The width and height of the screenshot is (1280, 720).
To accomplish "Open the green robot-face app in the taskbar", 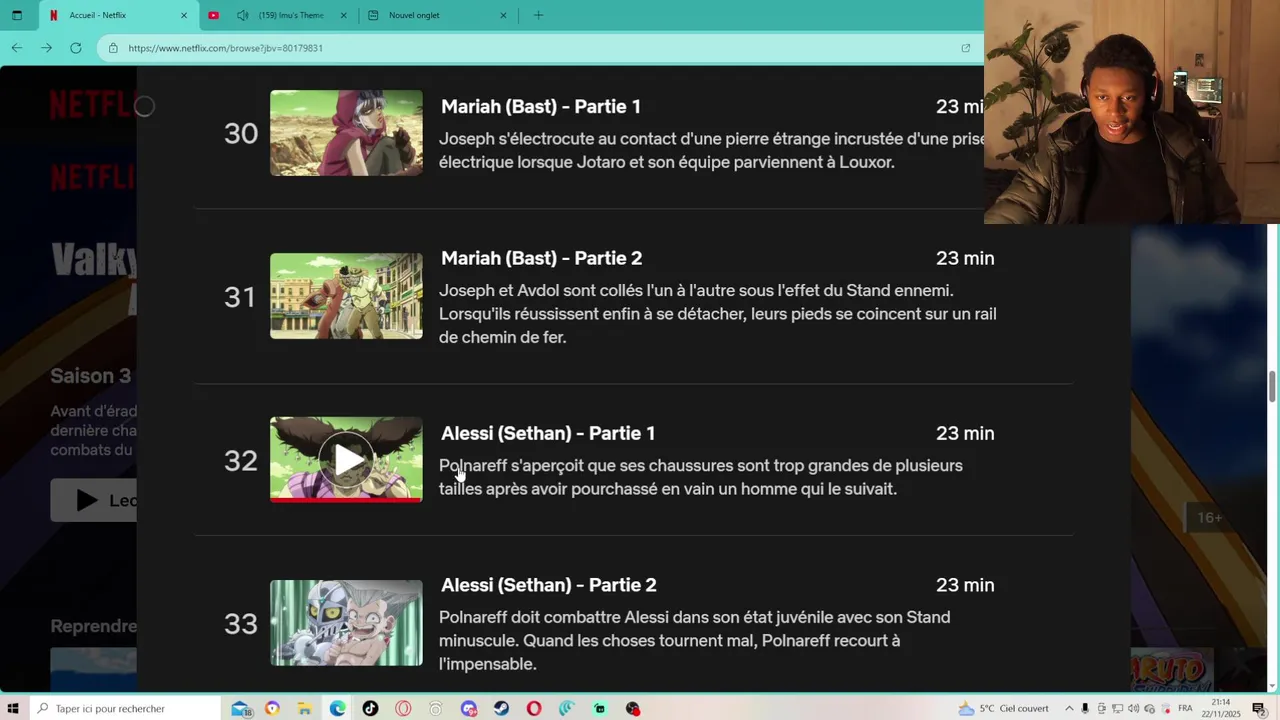I will coord(599,708).
